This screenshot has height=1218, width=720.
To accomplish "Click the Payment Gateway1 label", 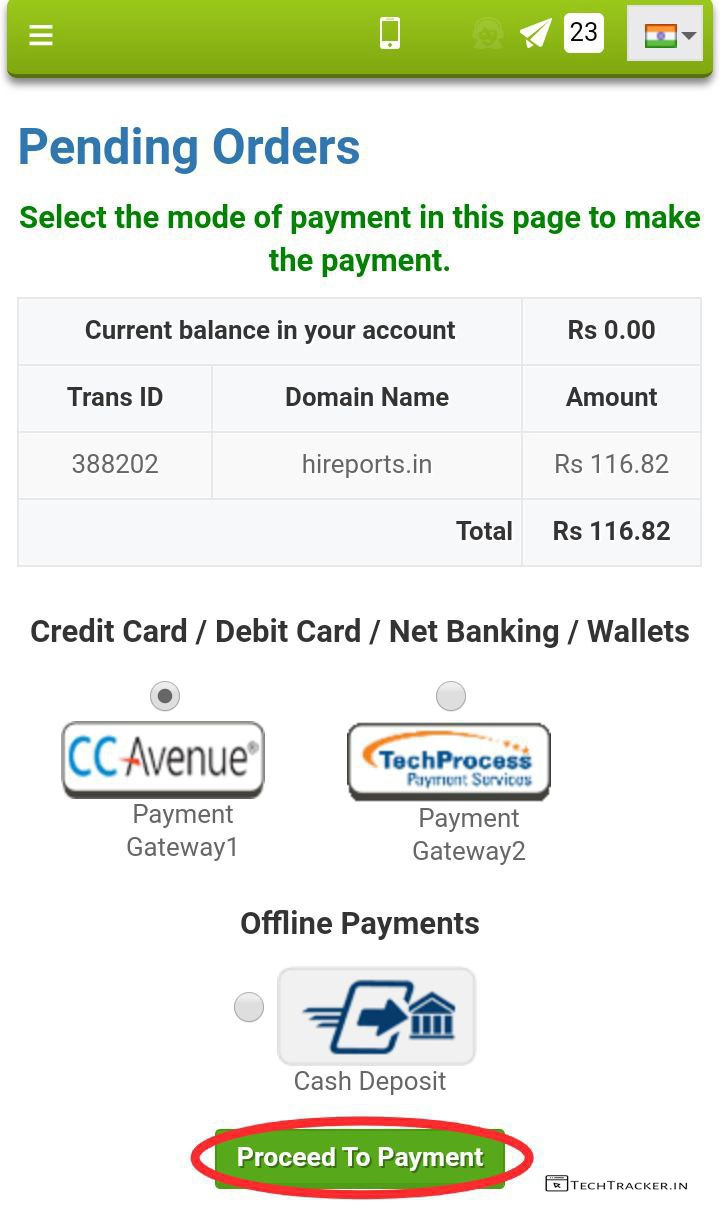I will [x=183, y=831].
